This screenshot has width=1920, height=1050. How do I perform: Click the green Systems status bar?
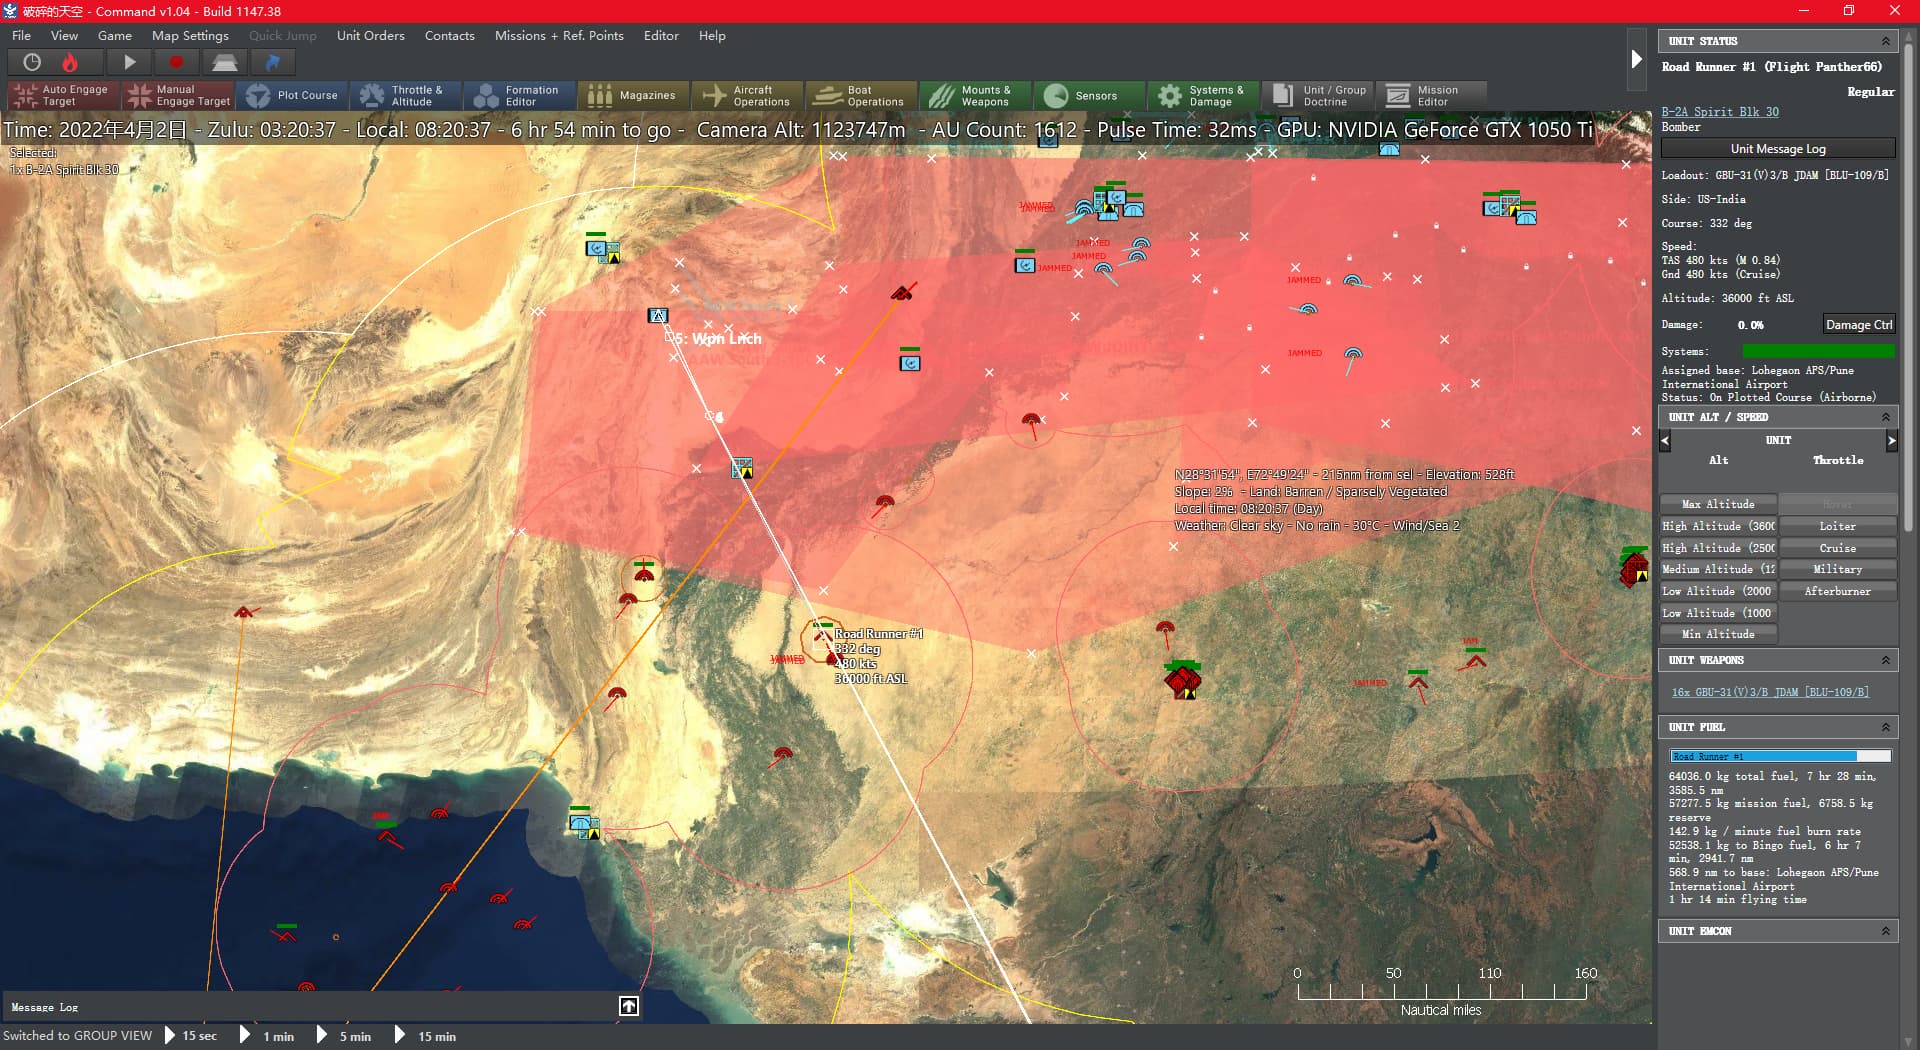point(1818,351)
